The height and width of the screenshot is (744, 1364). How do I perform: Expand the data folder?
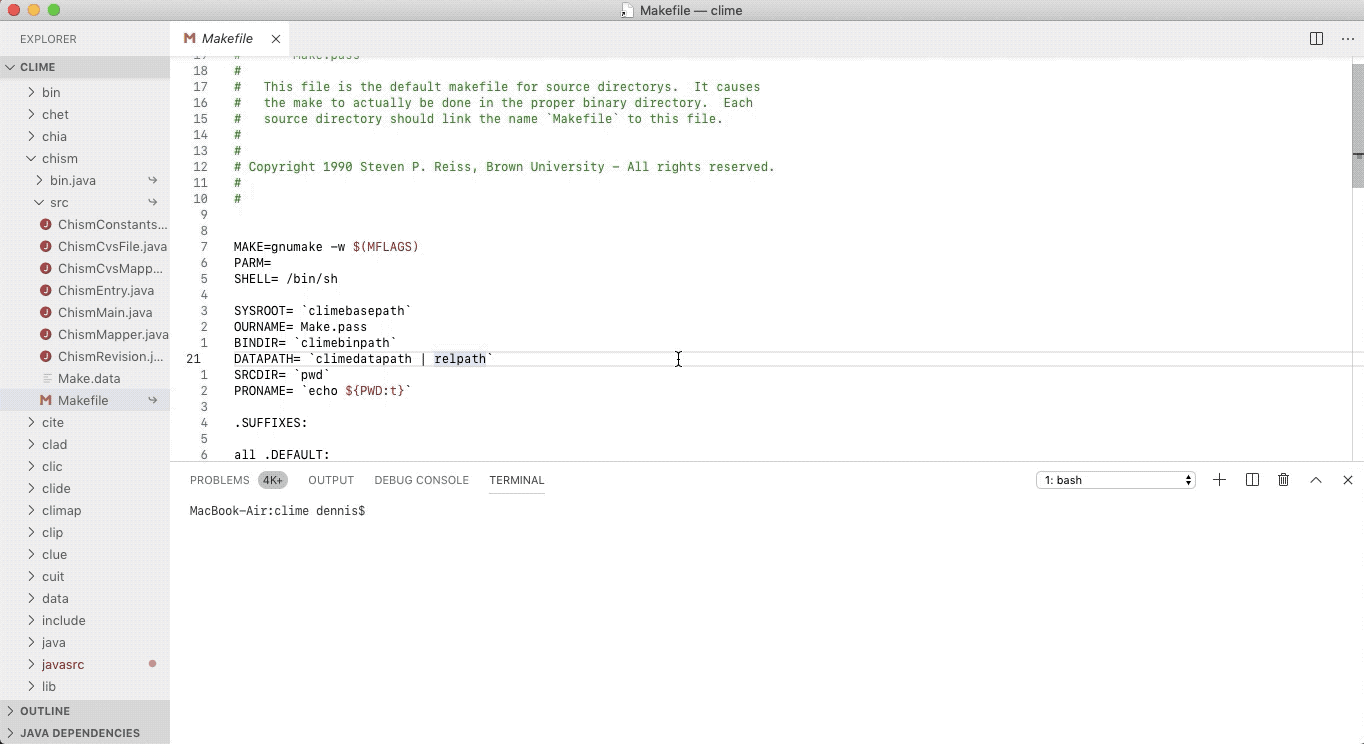click(32, 598)
